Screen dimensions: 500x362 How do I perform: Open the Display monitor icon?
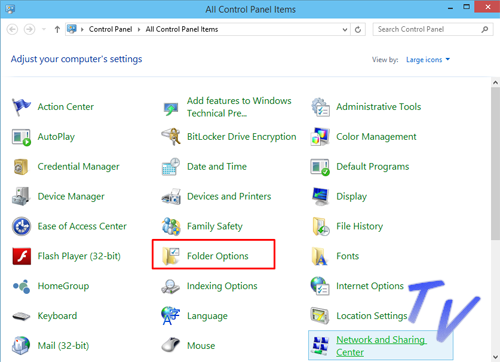coord(320,196)
